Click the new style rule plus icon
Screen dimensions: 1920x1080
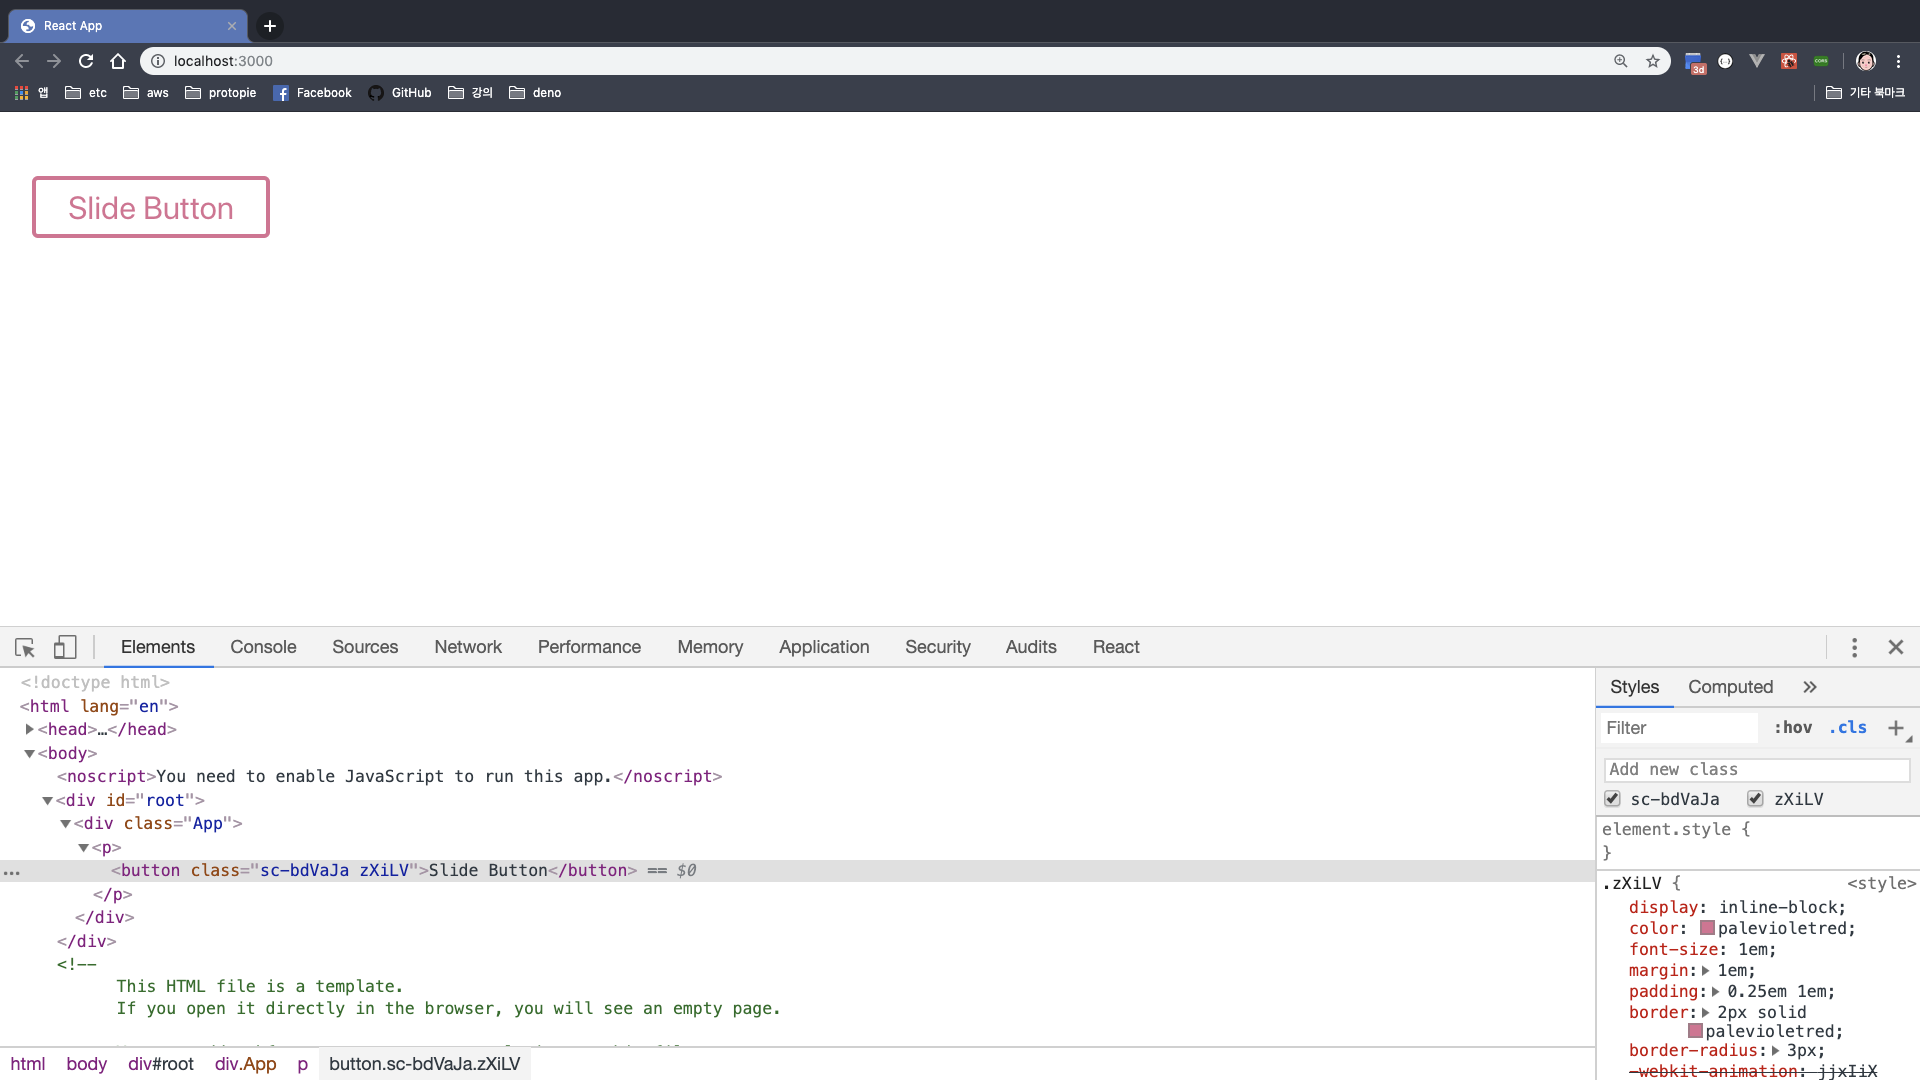tap(1895, 728)
